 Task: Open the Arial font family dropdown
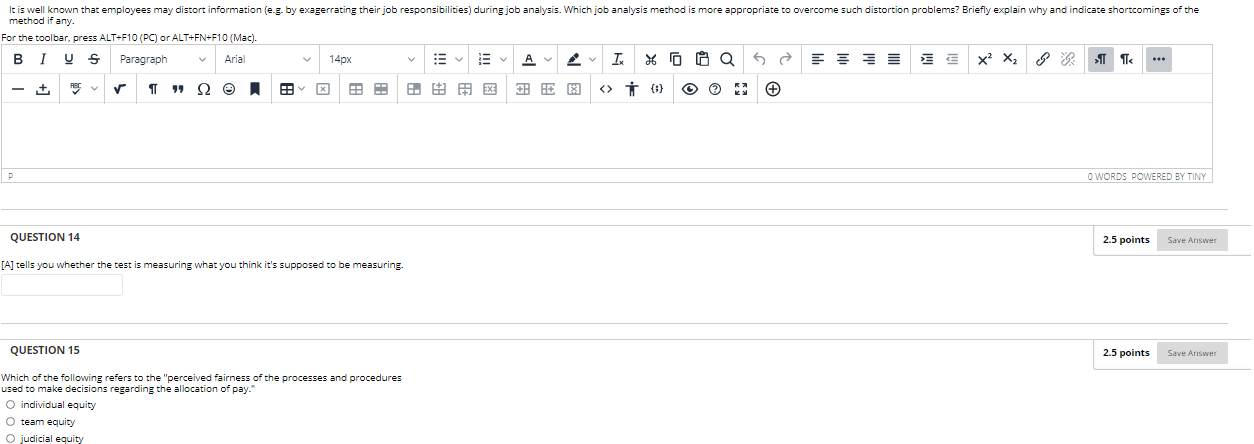[x=268, y=59]
